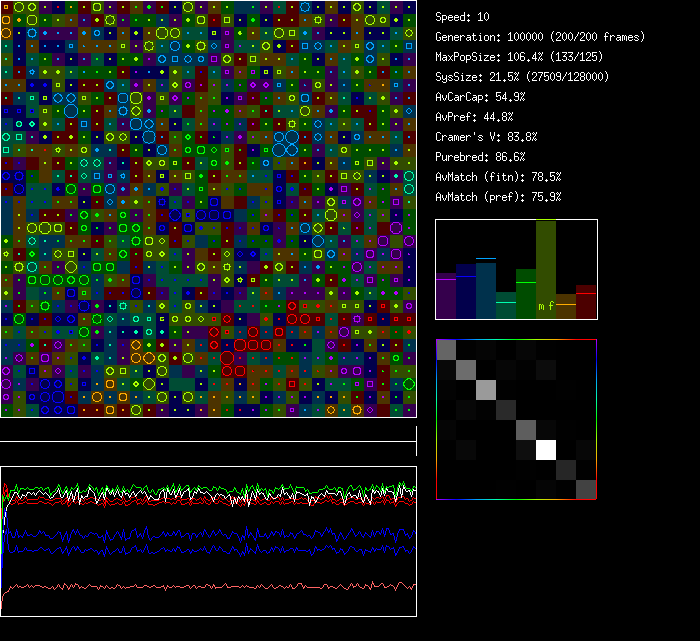Select the brightest white cell in the matrix
Screen dimensions: 700x641
coord(546,450)
